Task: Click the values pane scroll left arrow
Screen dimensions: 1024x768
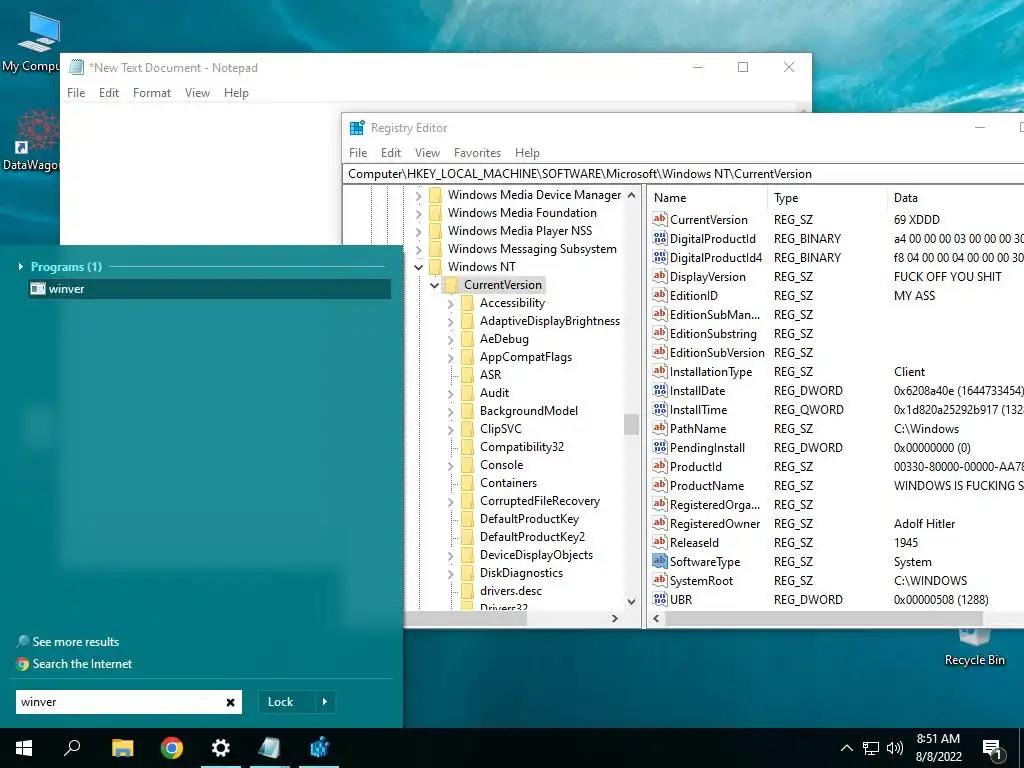Action: click(656, 618)
